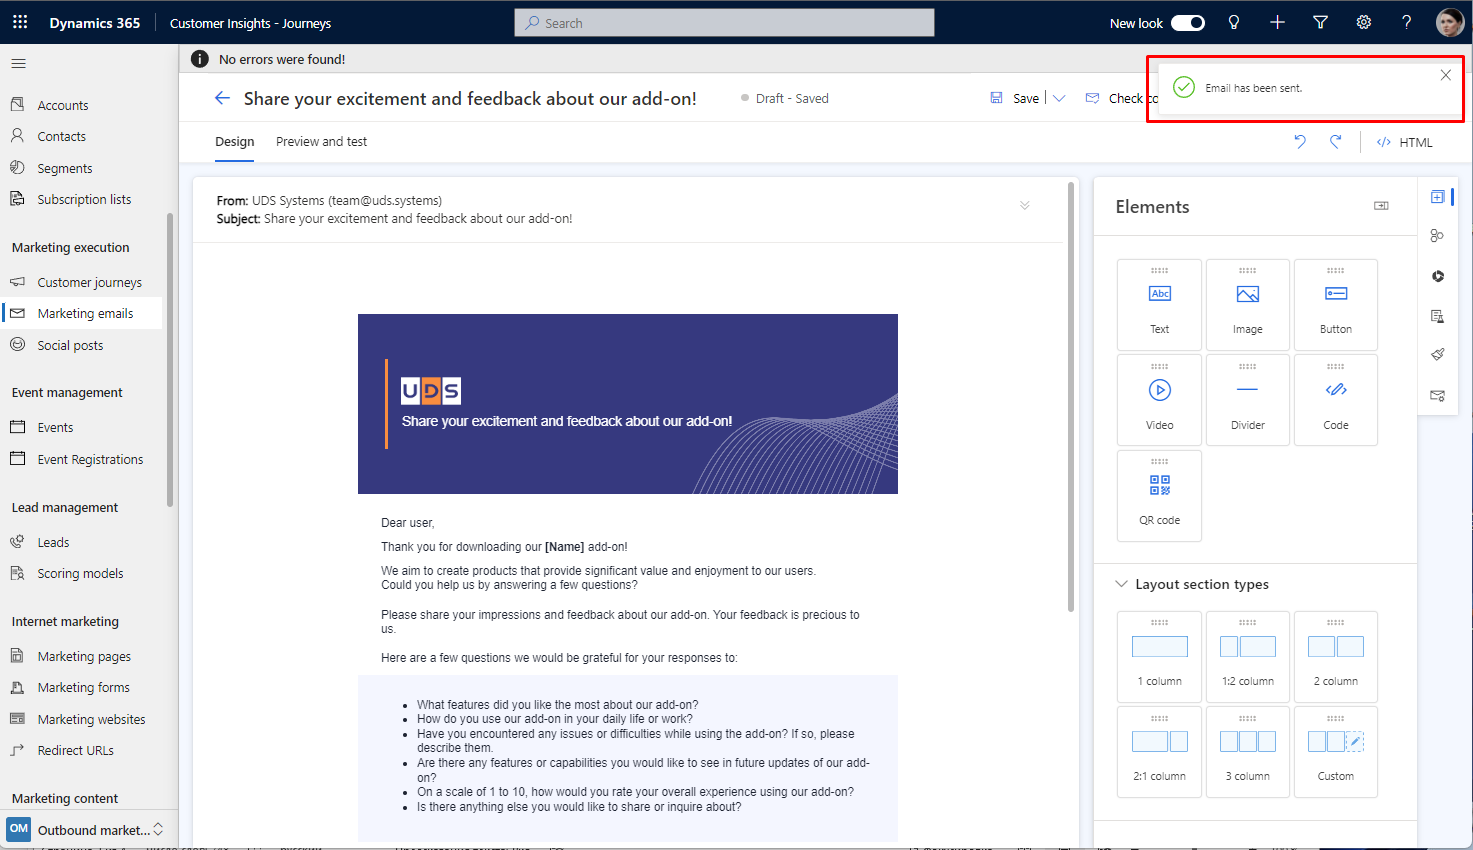Image resolution: width=1473 pixels, height=850 pixels.
Task: Open Subscription lists in the sidebar
Action: [82, 199]
